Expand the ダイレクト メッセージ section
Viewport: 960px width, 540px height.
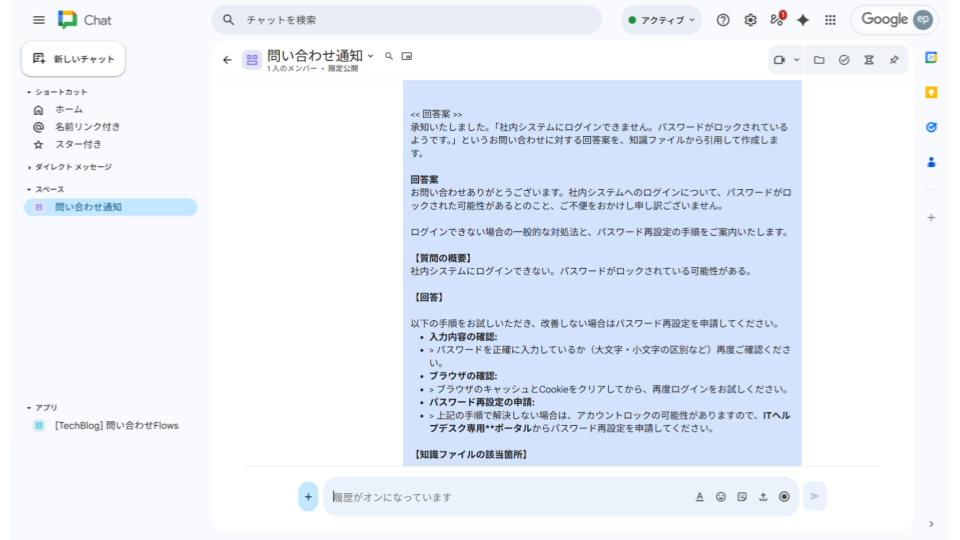point(29,167)
